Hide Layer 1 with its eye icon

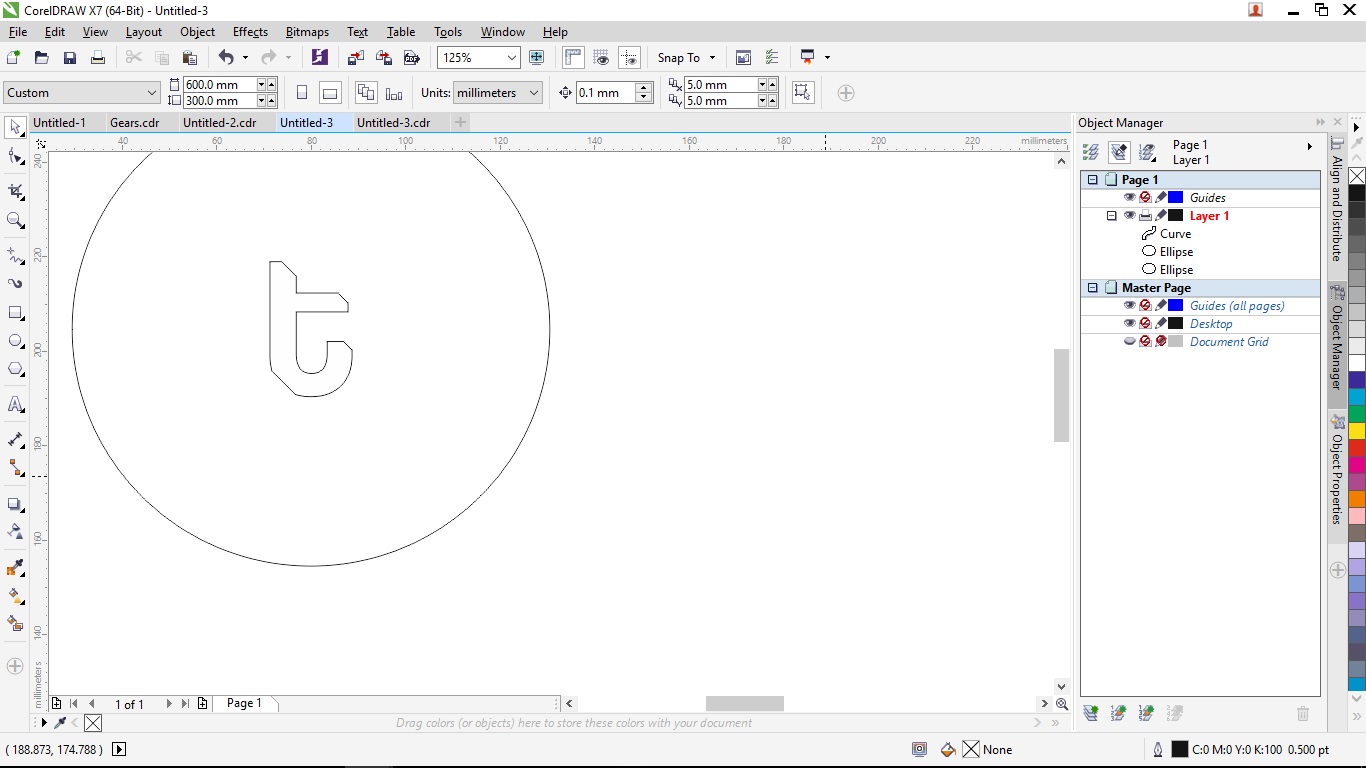pos(1129,216)
